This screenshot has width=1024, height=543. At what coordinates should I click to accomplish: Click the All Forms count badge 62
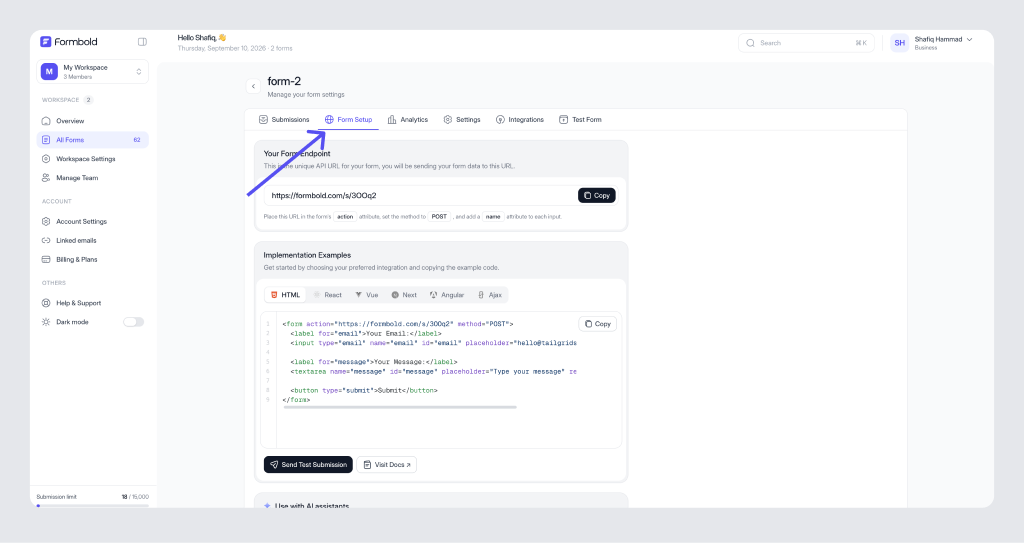coord(137,140)
